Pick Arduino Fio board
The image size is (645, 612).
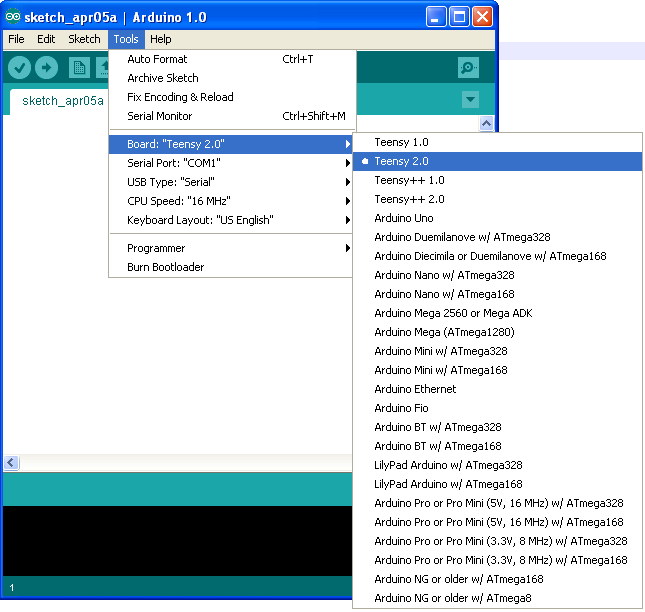(x=497, y=408)
